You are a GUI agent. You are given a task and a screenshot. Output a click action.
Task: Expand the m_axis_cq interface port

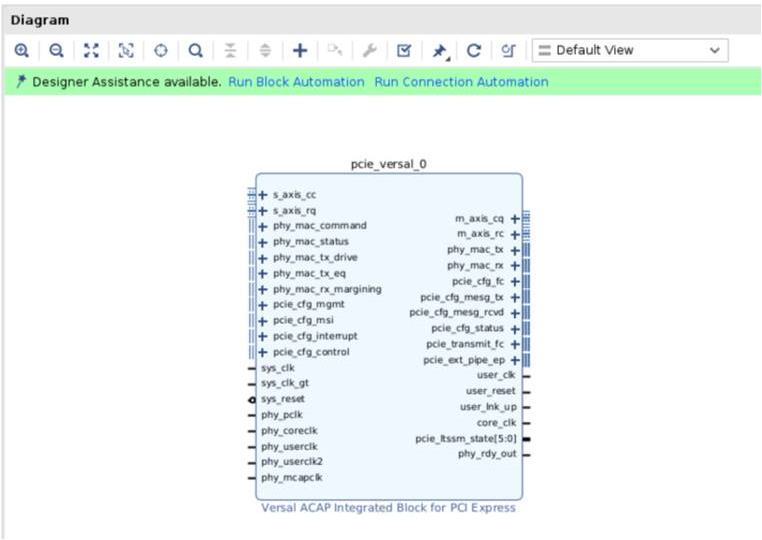pos(515,218)
